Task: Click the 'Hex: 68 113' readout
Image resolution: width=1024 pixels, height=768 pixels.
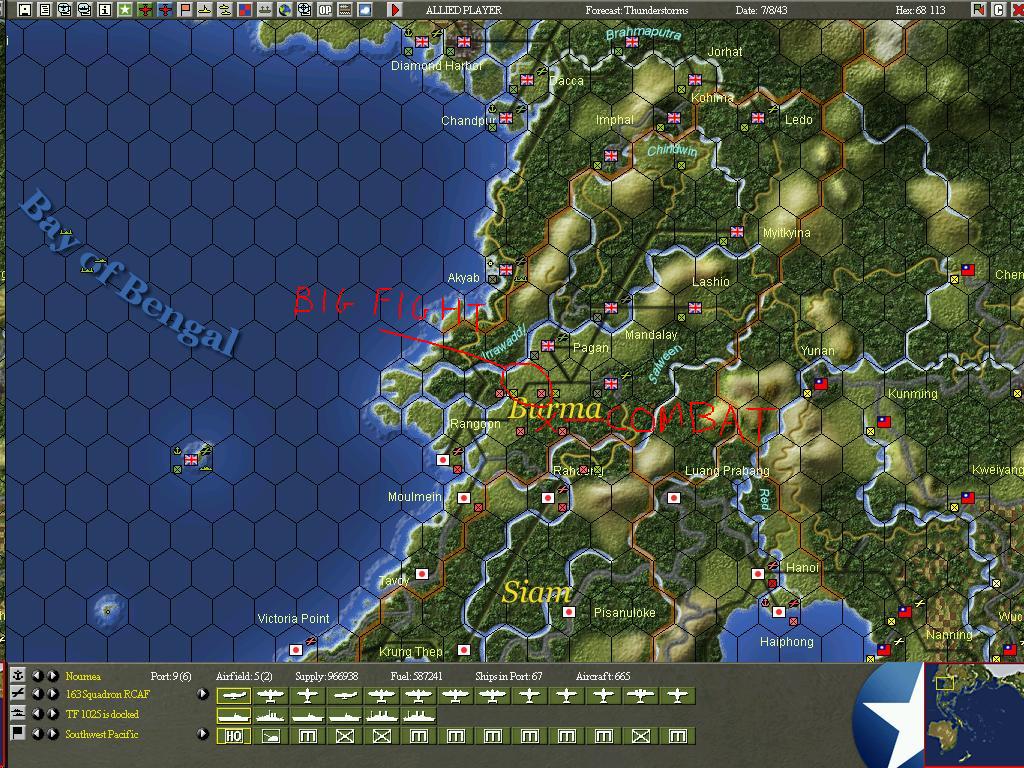Action: coord(921,10)
